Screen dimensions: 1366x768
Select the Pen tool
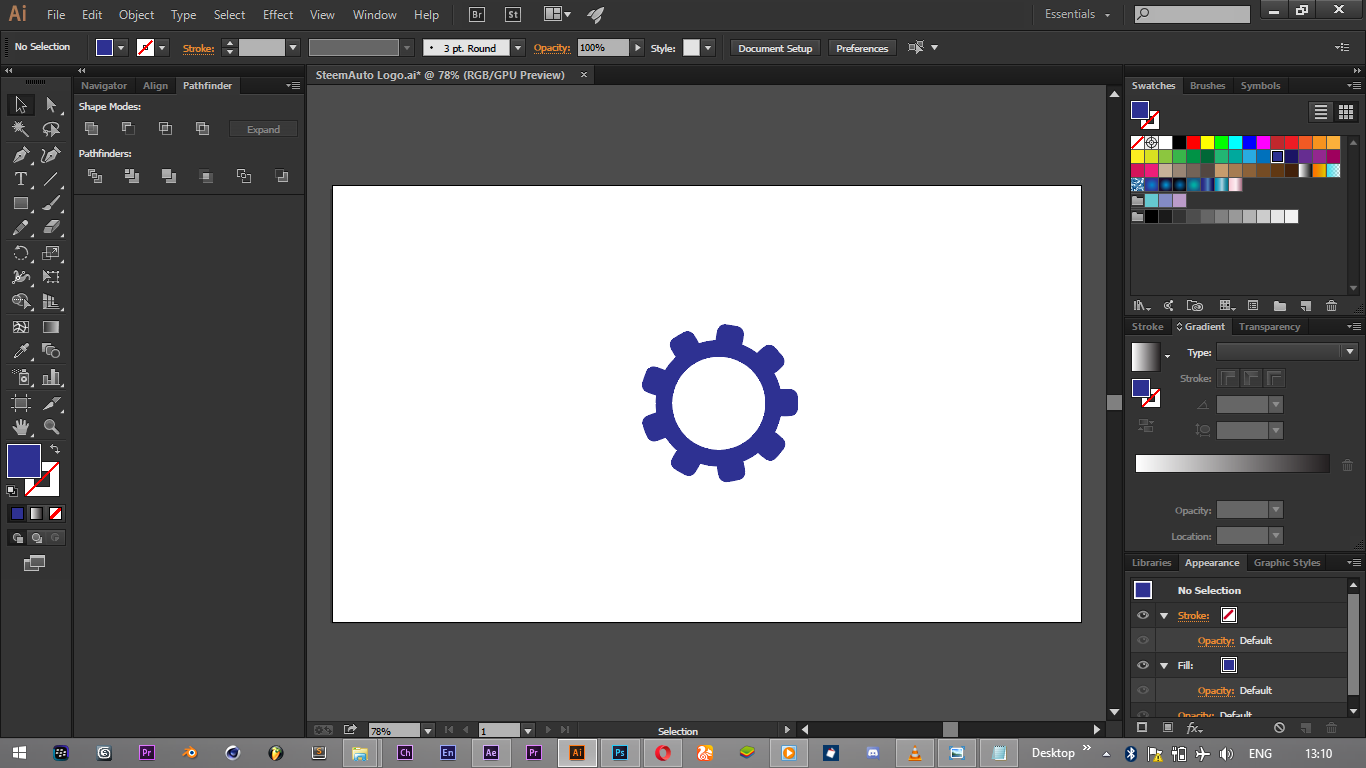[x=20, y=155]
